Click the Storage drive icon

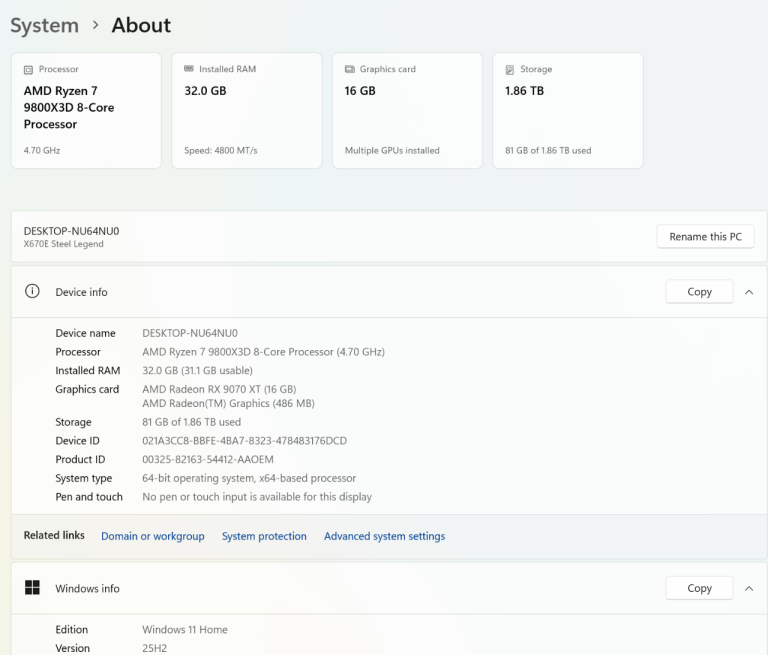point(510,70)
